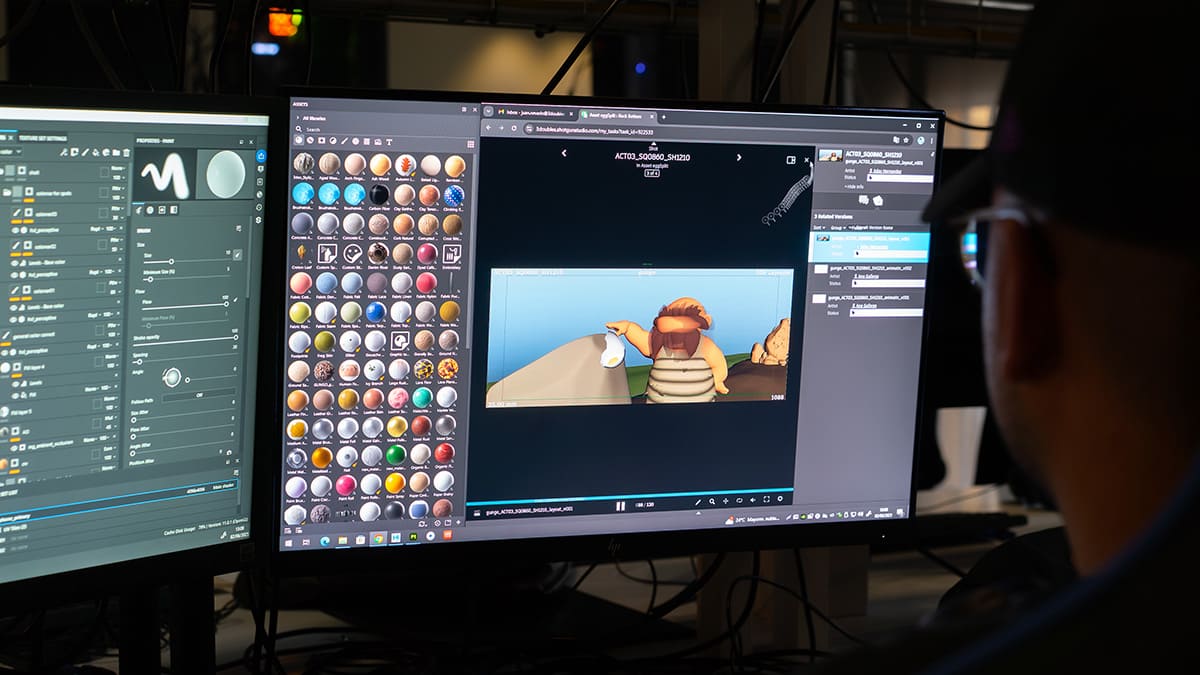Open the versions icon beside notes icon

coord(878,201)
